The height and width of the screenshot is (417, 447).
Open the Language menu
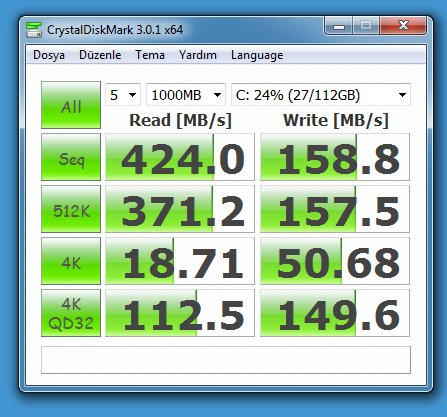pyautogui.click(x=257, y=55)
